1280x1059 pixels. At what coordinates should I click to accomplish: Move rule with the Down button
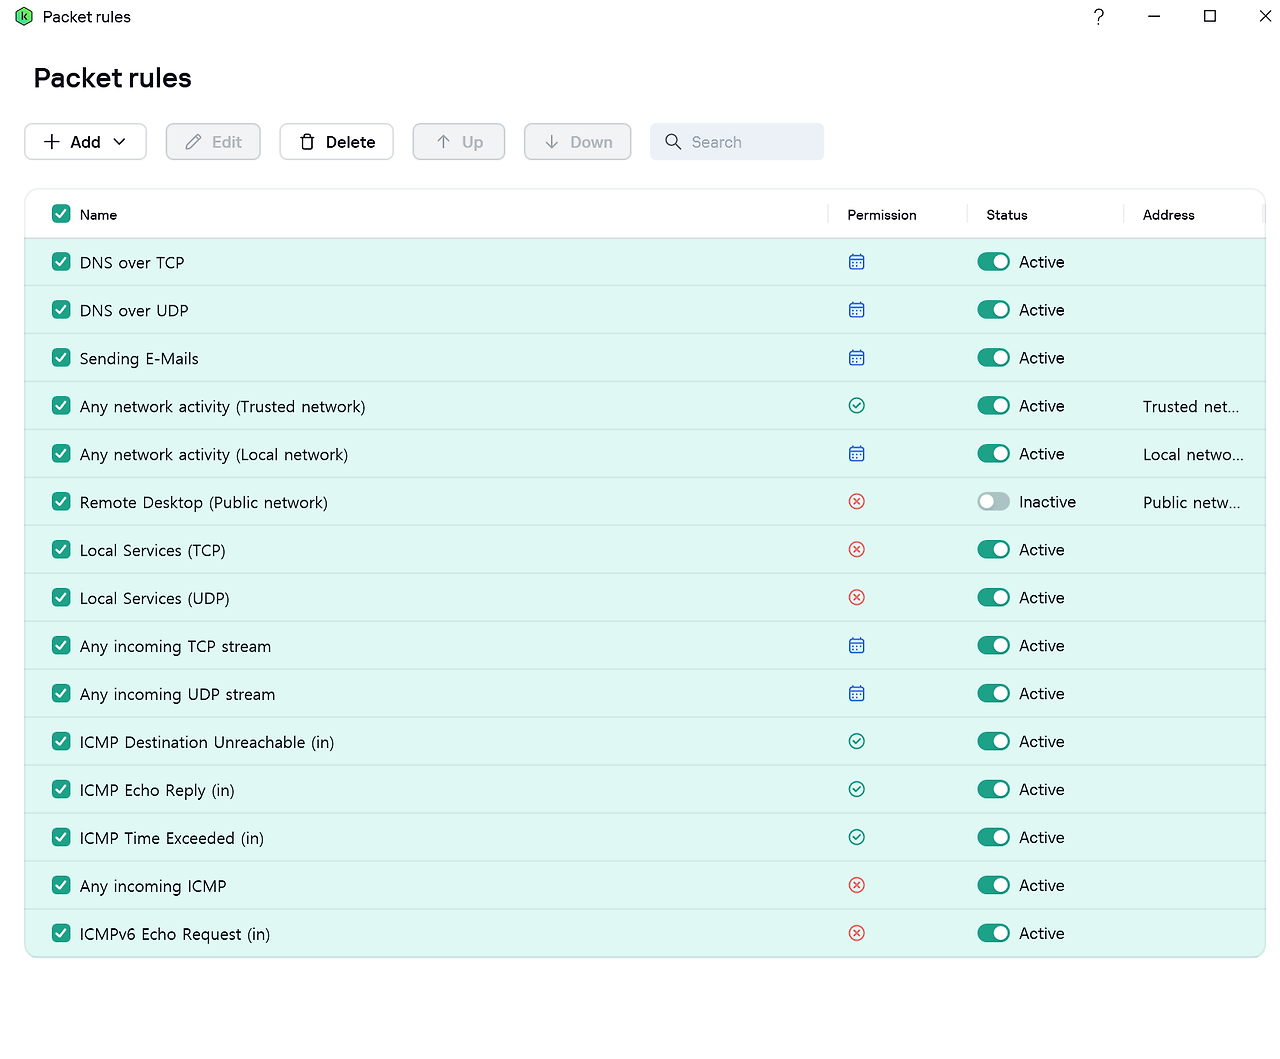(x=577, y=142)
